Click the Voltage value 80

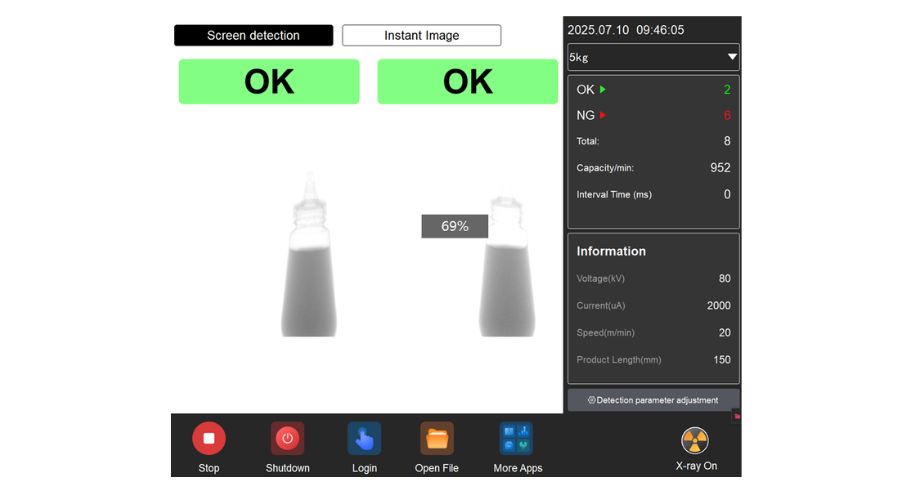[724, 279]
